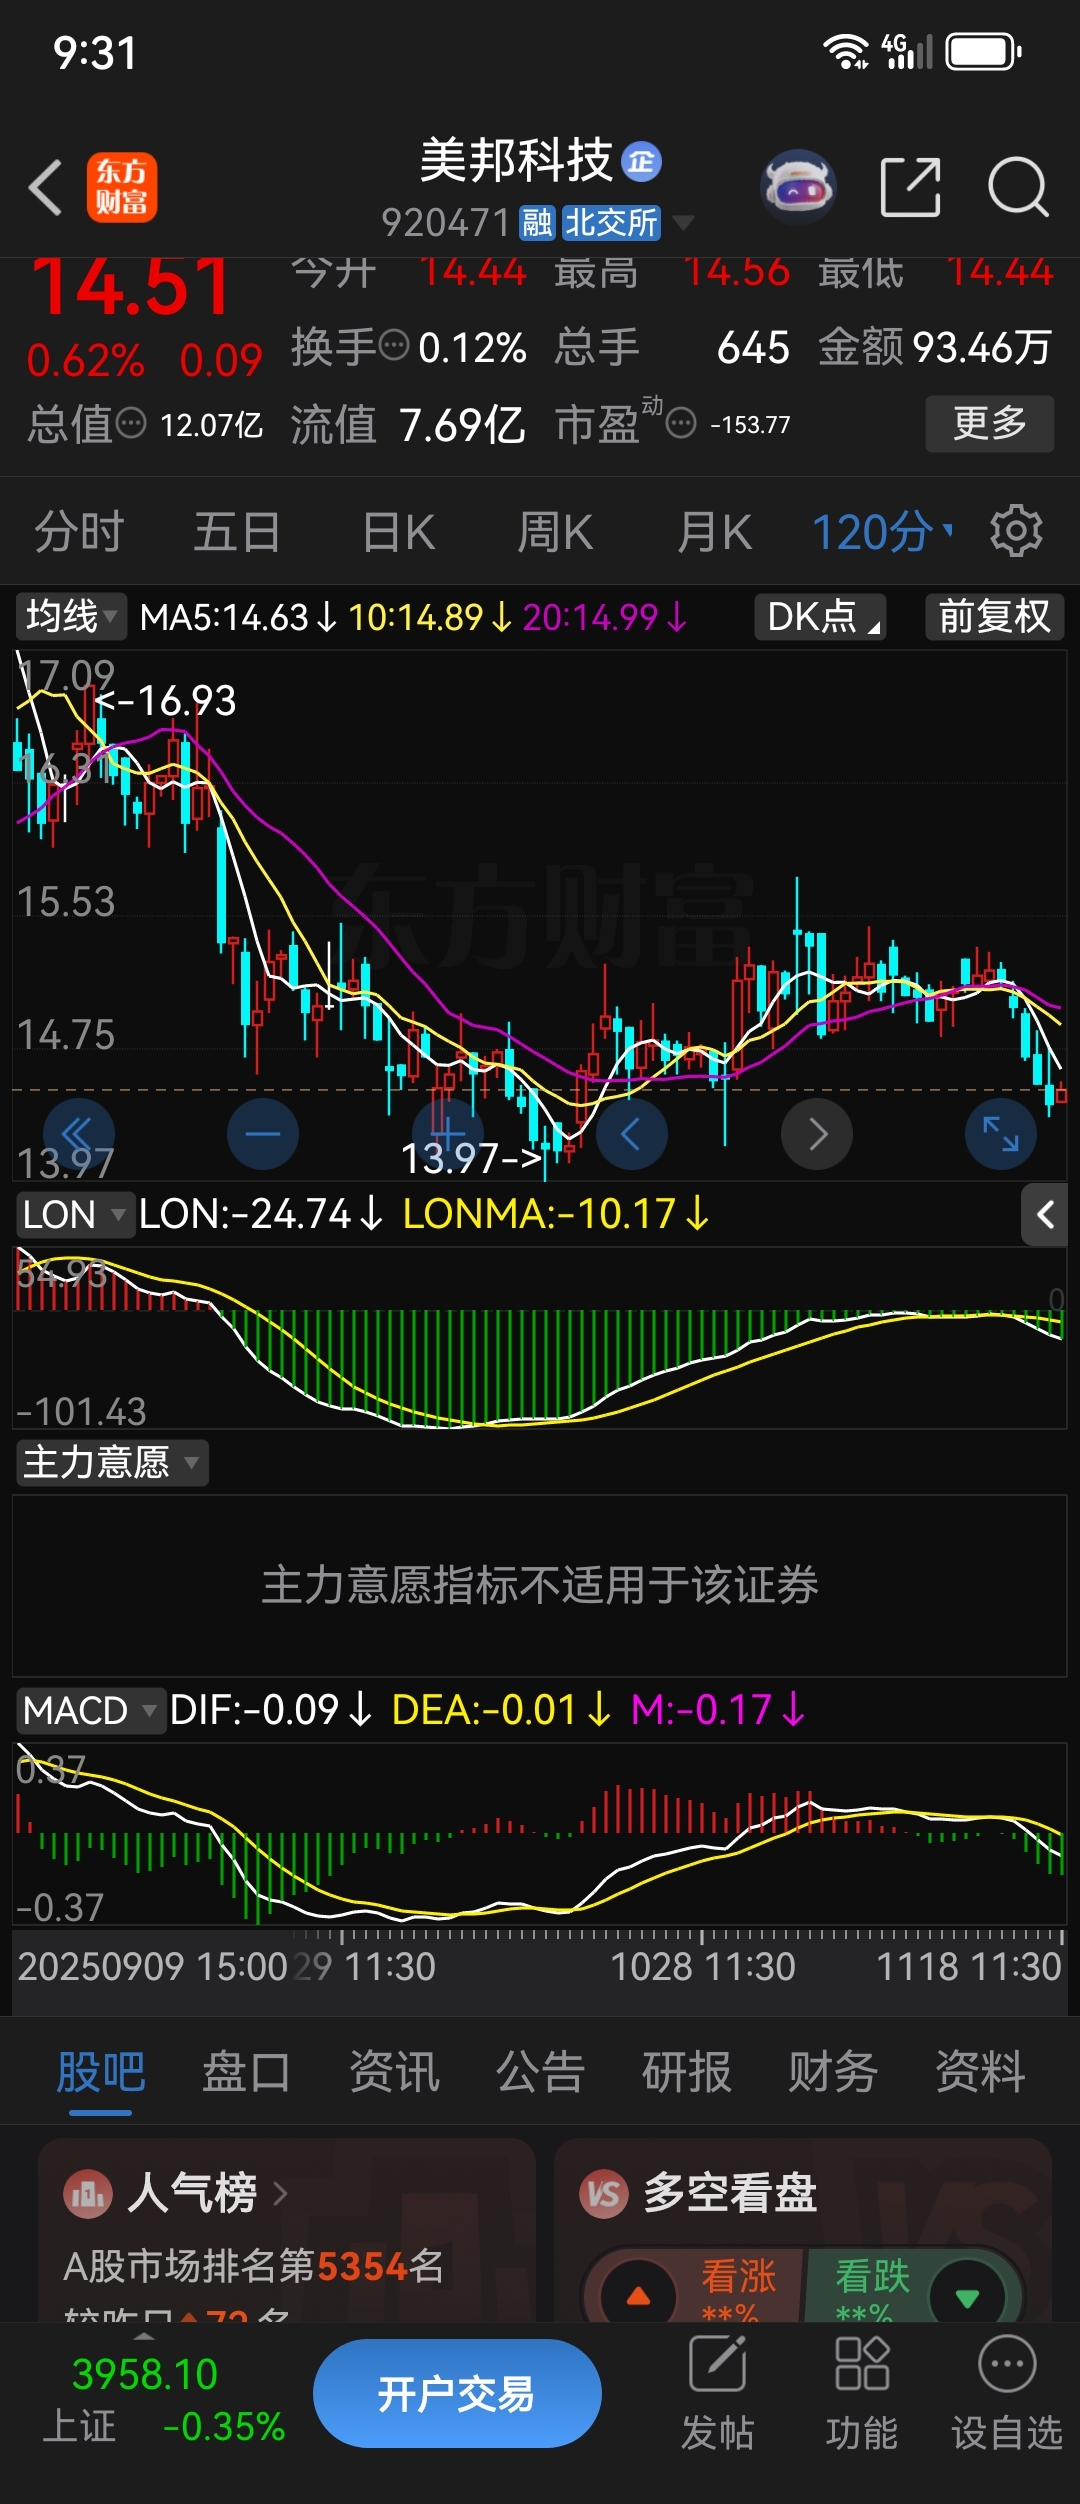Viewport: 1080px width, 2504px height.
Task: Open 主力意愿 indicator dropdown
Action: point(112,1463)
